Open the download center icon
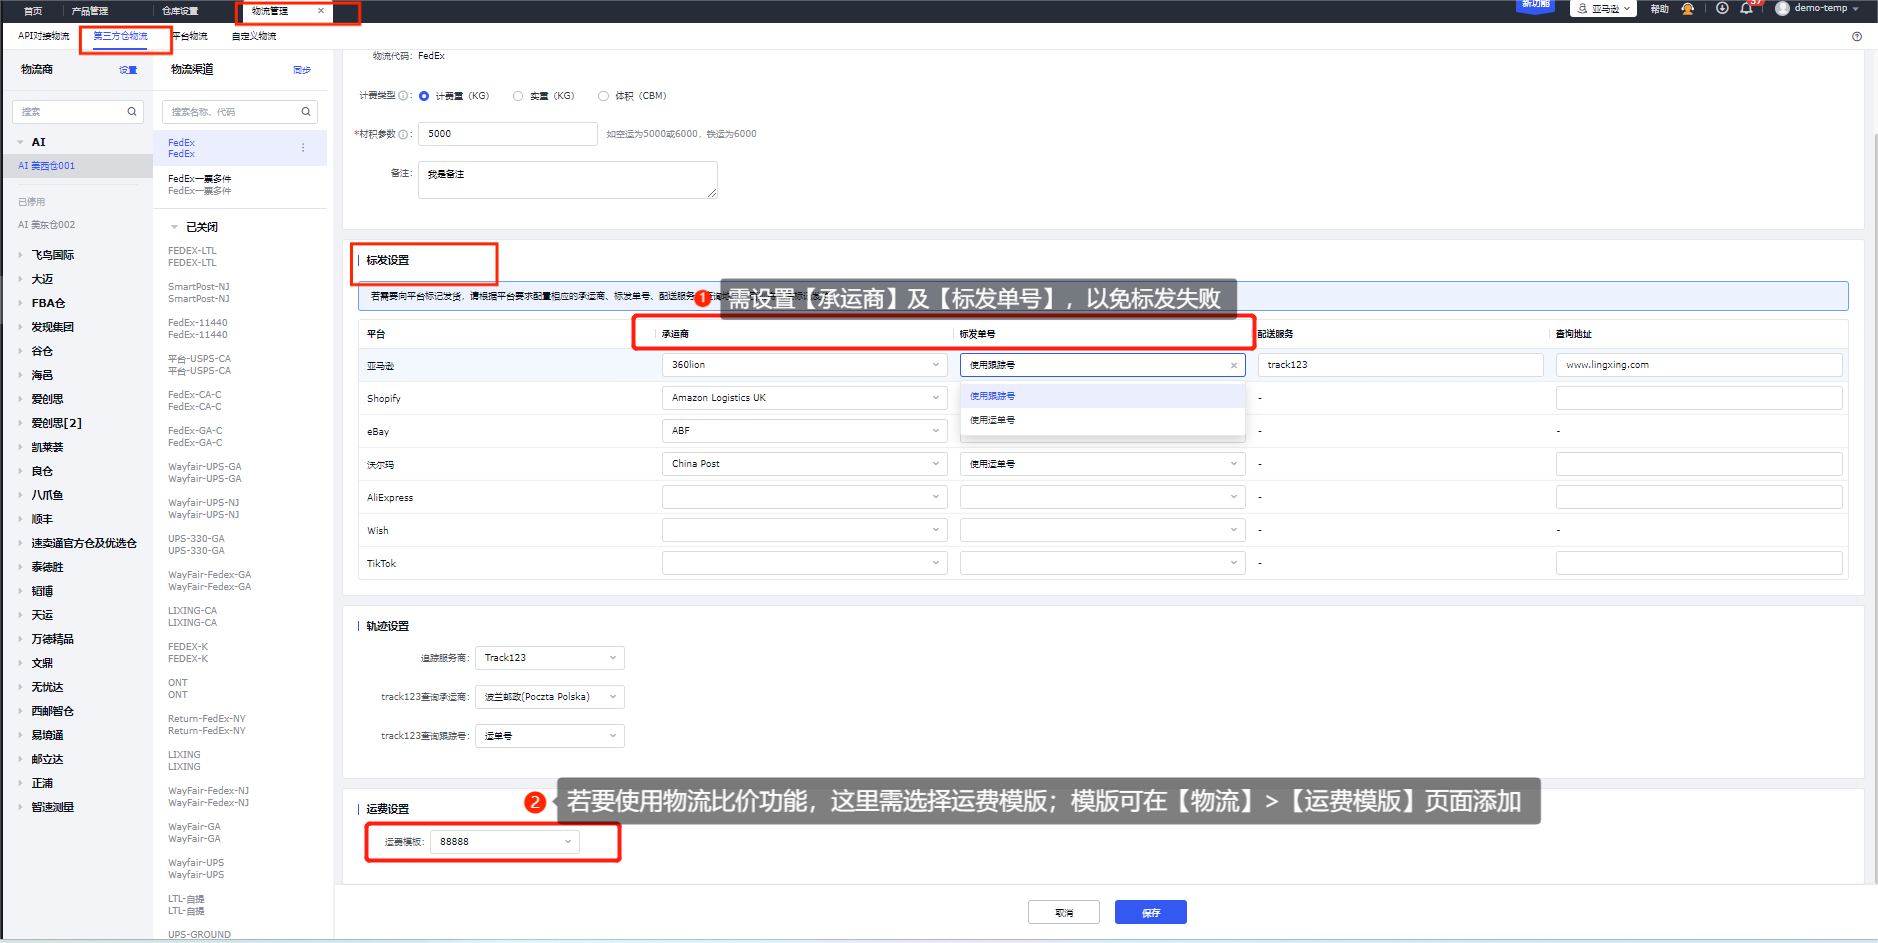 pos(1722,8)
